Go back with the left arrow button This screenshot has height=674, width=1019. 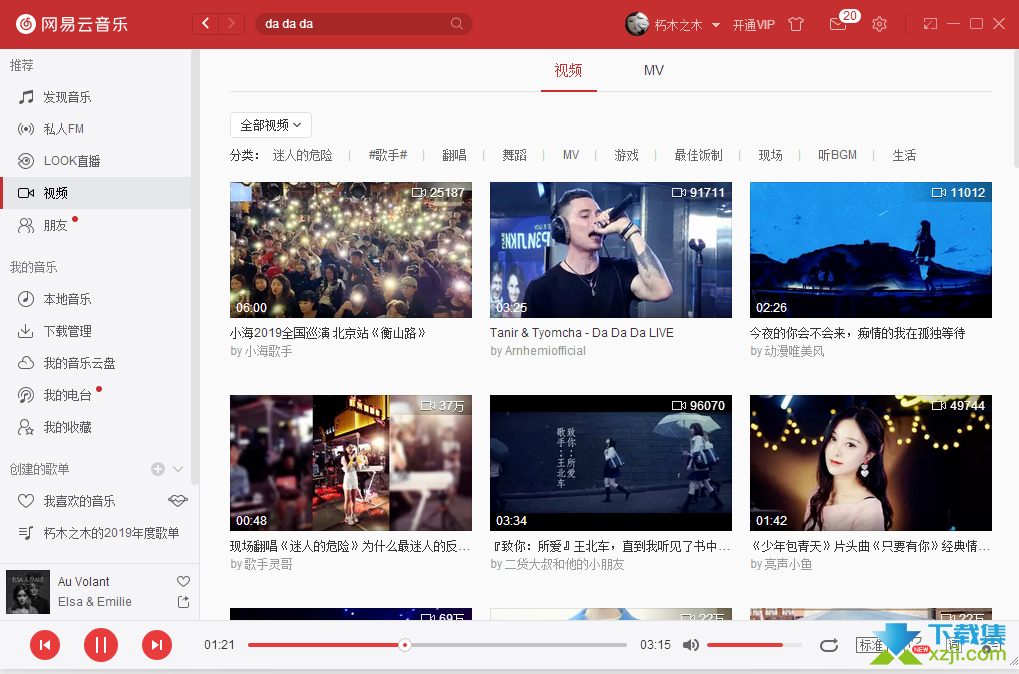pyautogui.click(x=205, y=24)
